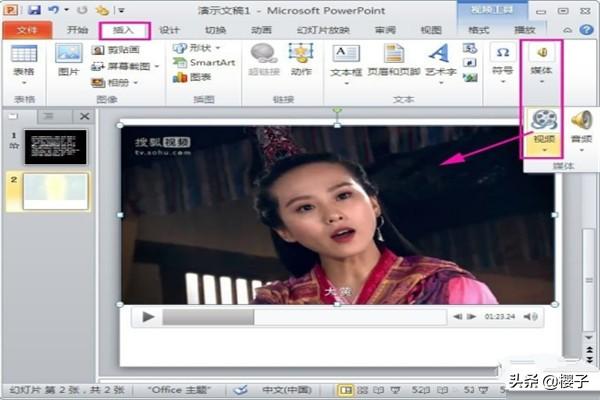The height and width of the screenshot is (400, 600).
Task: Click the vertical scrollbar down arrow
Action: (x=589, y=338)
